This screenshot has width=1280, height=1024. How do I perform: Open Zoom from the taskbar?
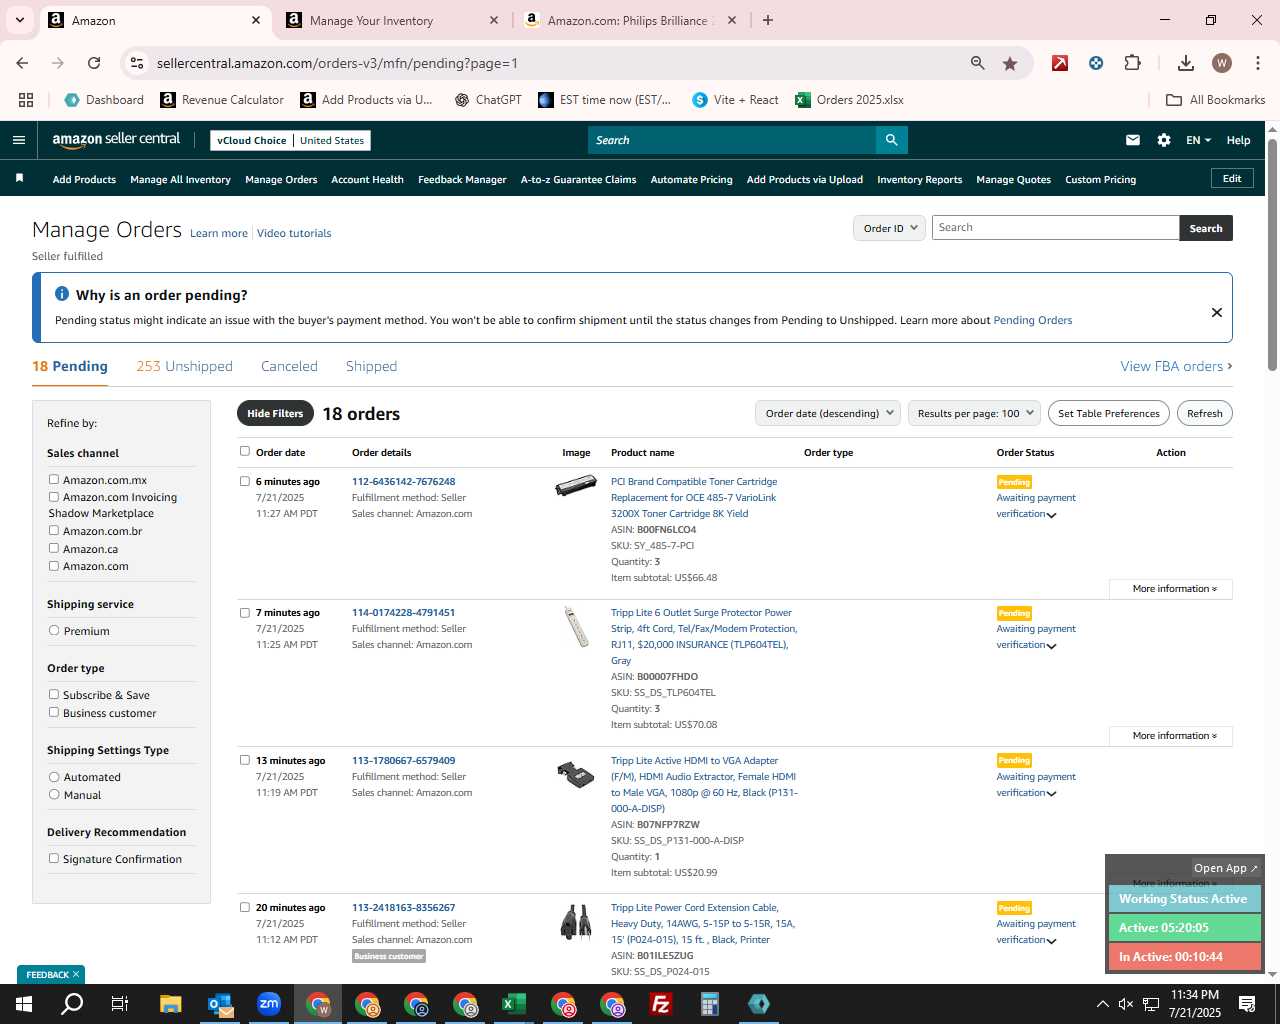(x=269, y=1004)
